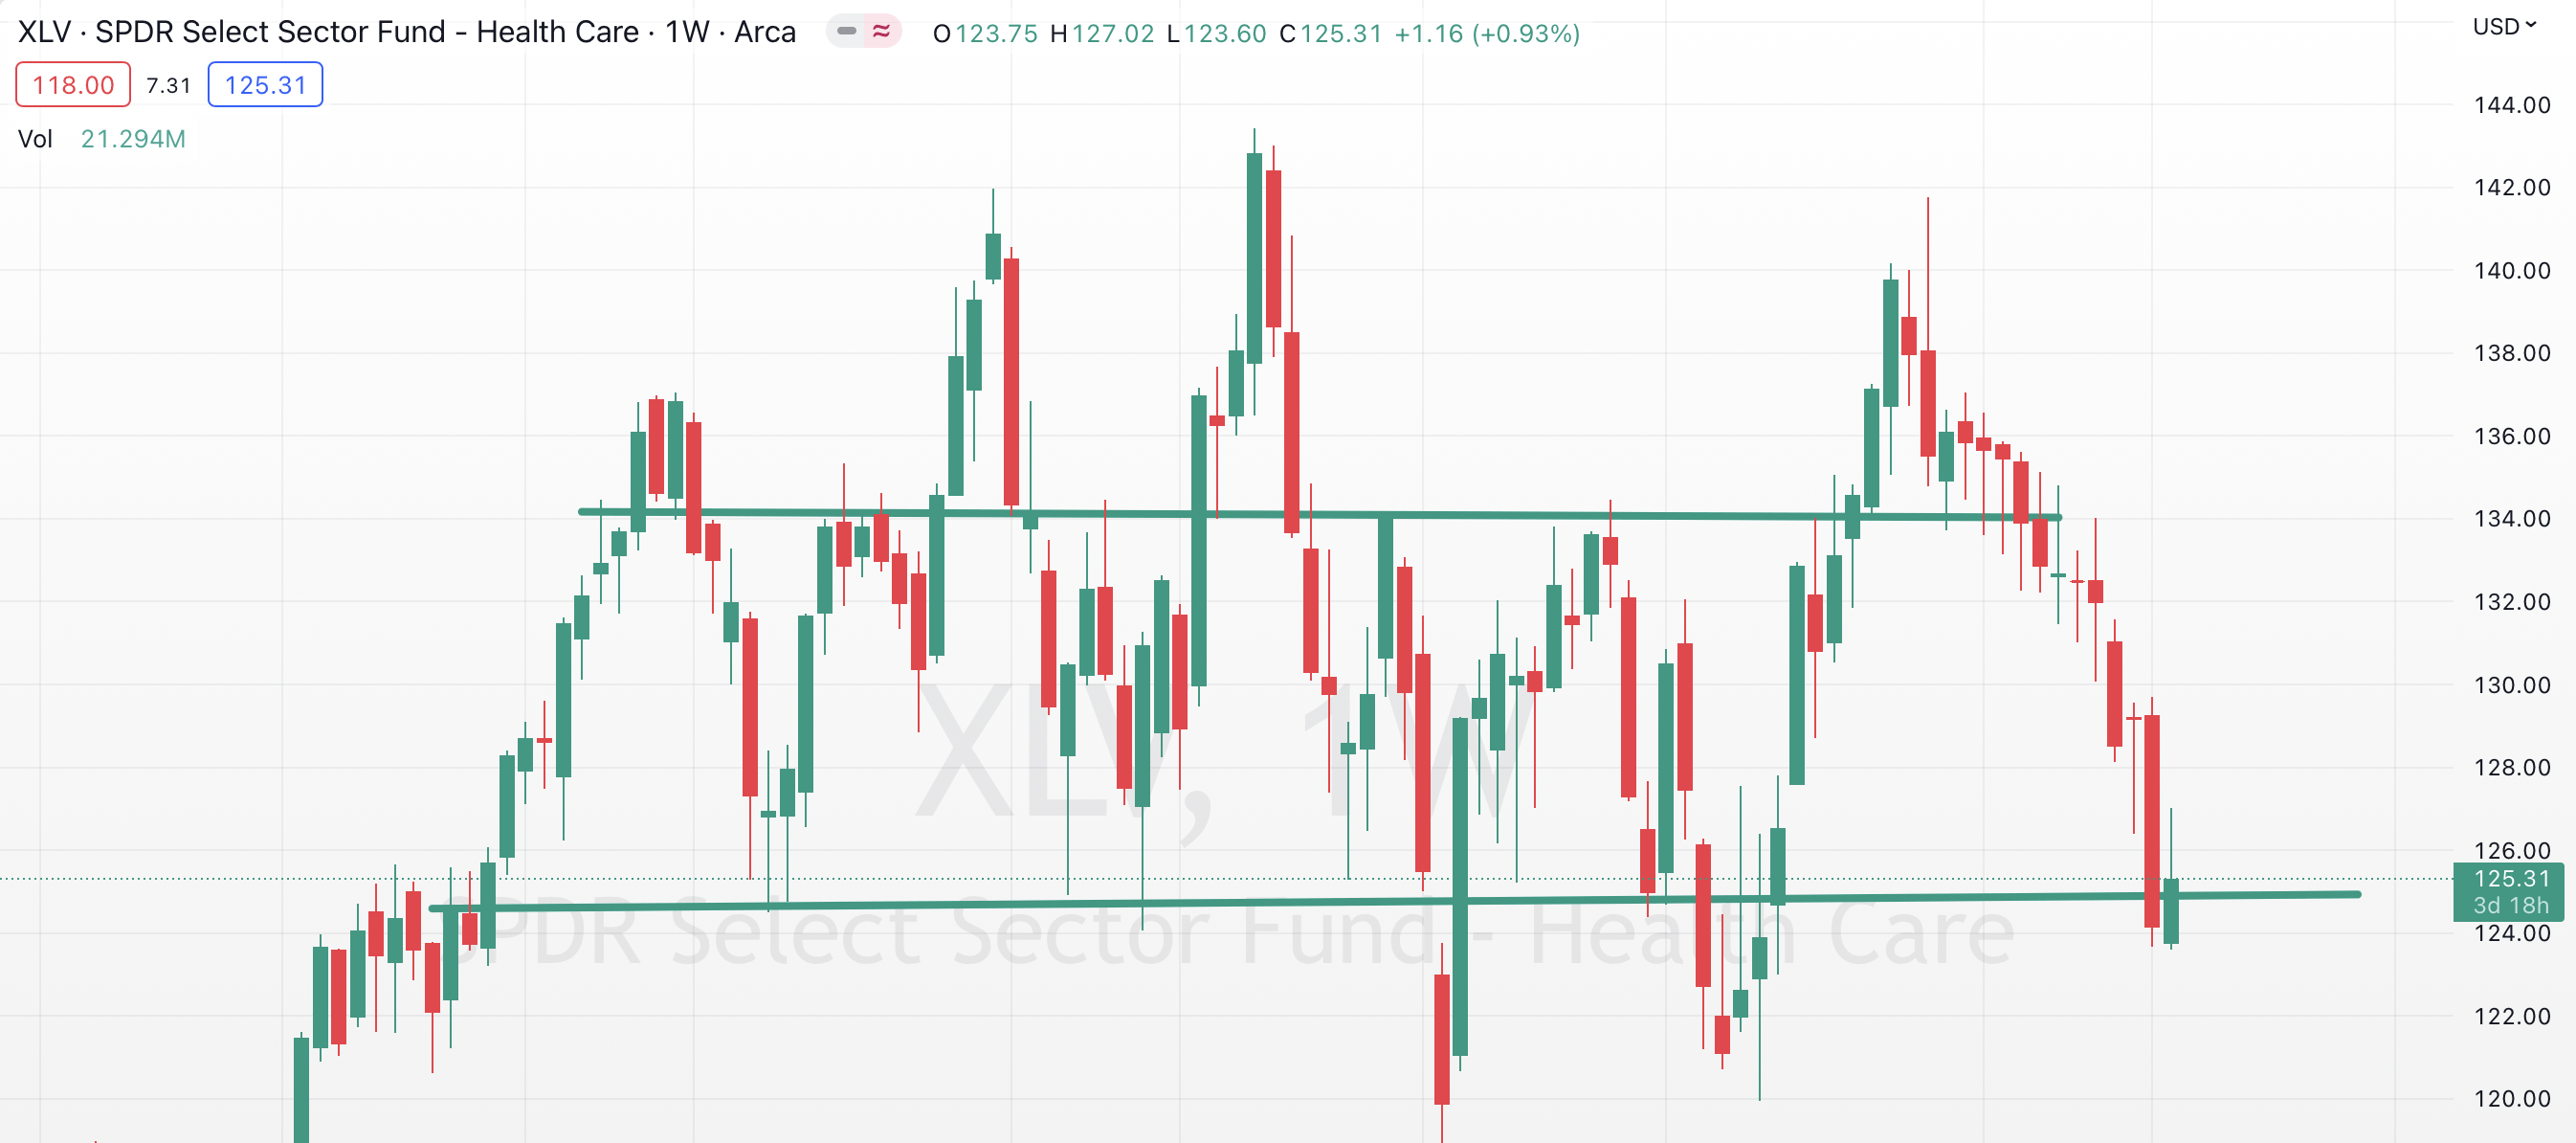Click the red 118.00 sell price button
Screen dimensions: 2576x1143
(x=73, y=85)
